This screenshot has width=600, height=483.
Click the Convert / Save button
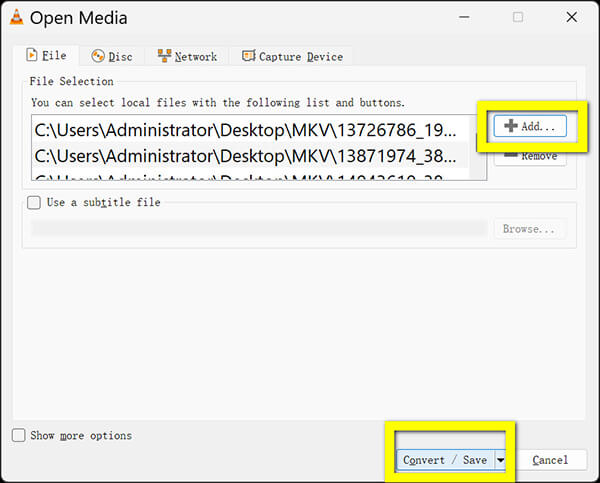tap(445, 460)
